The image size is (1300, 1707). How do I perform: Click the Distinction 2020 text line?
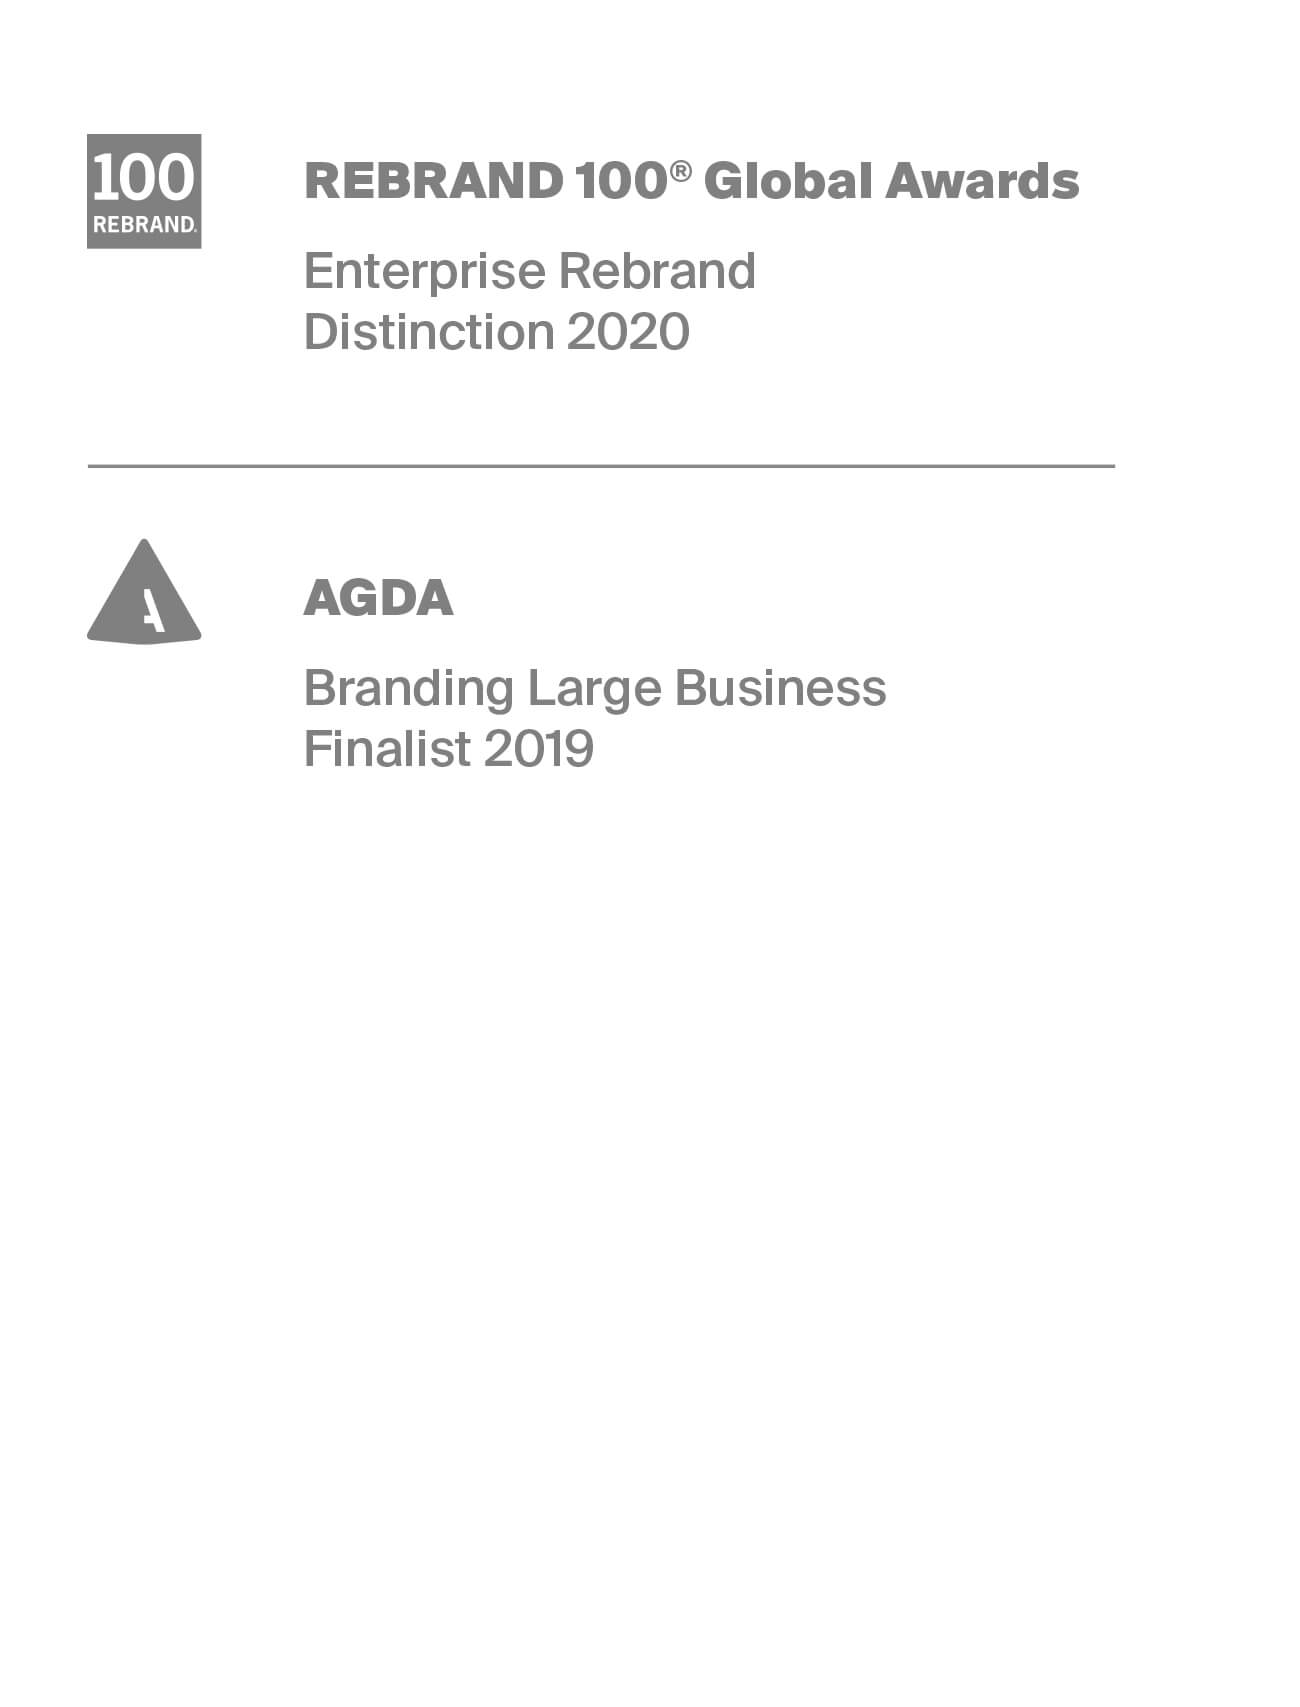(x=497, y=332)
